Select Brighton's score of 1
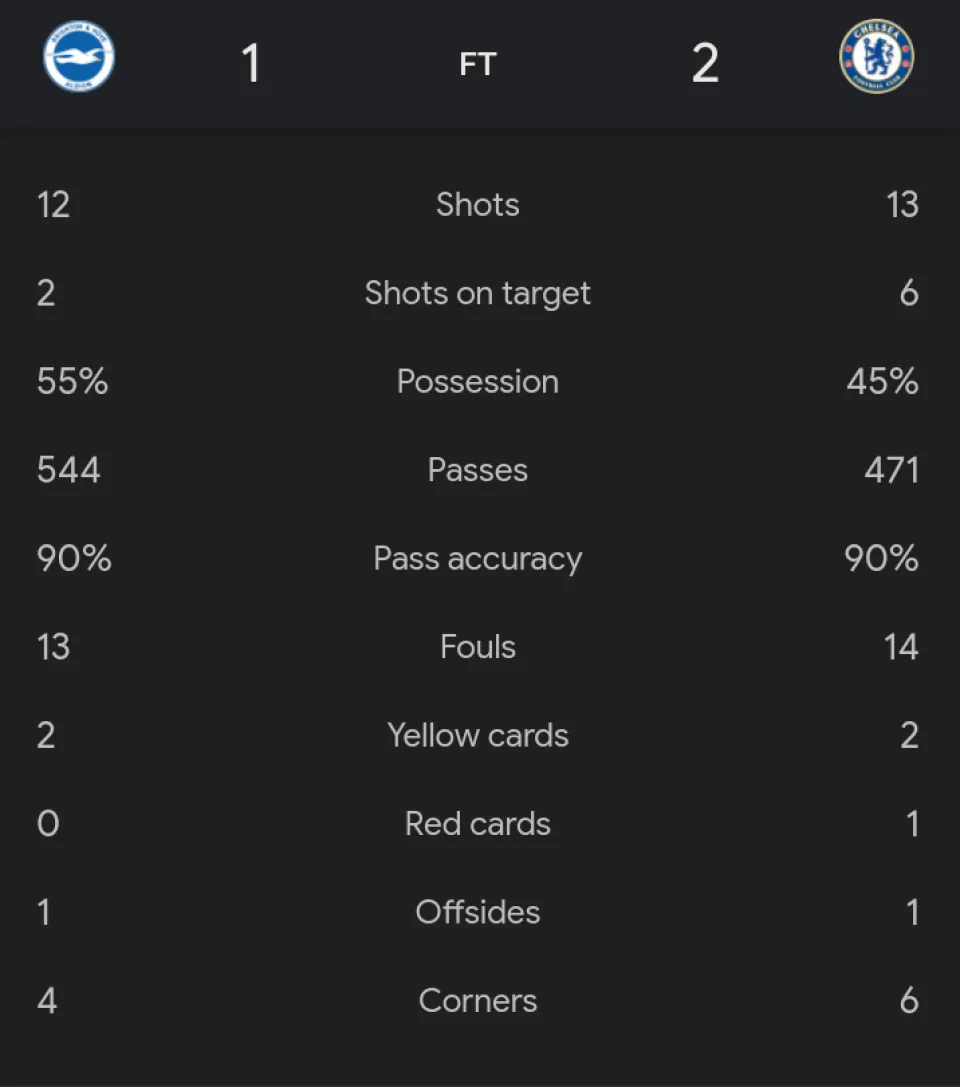 [x=251, y=64]
